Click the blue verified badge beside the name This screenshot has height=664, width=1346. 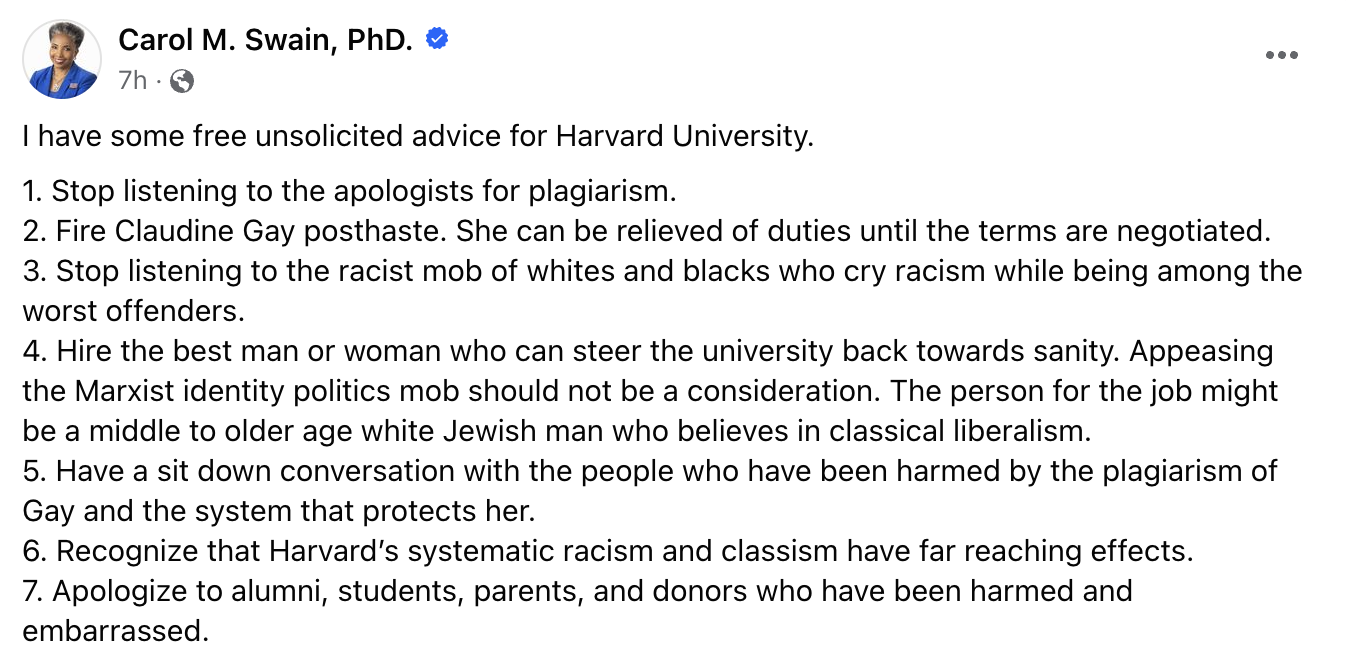pyautogui.click(x=437, y=39)
